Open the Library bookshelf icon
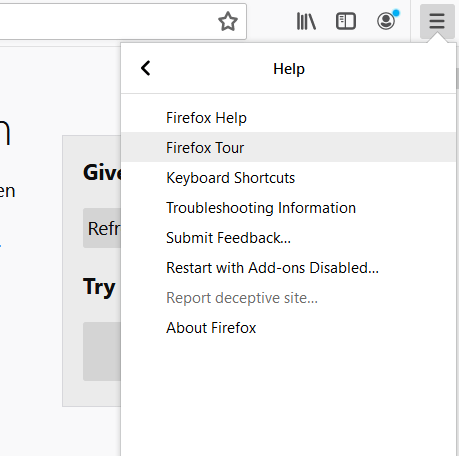 [306, 21]
